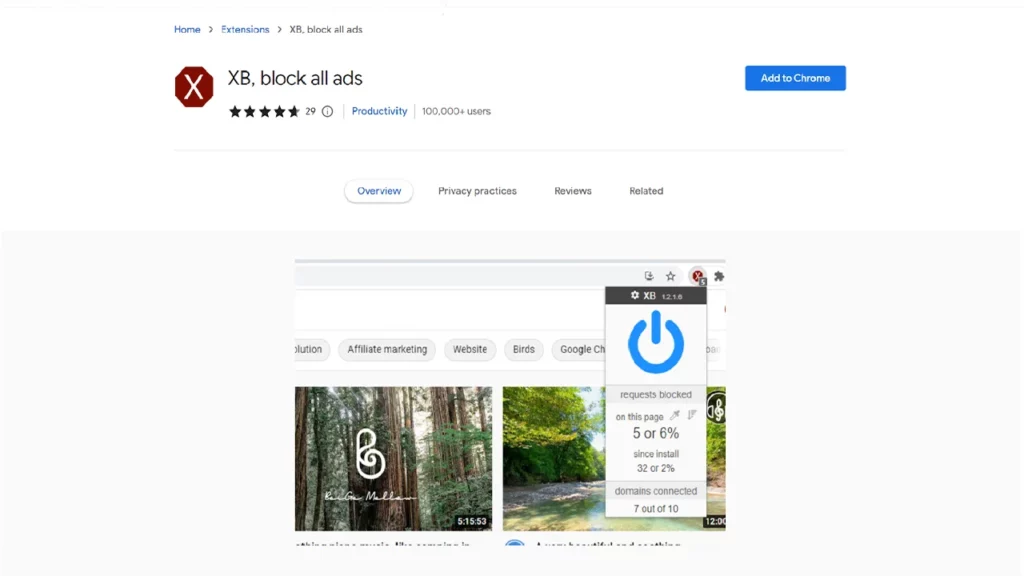Image resolution: width=1024 pixels, height=576 pixels.
Task: Click the install/download icon in address bar
Action: click(649, 277)
